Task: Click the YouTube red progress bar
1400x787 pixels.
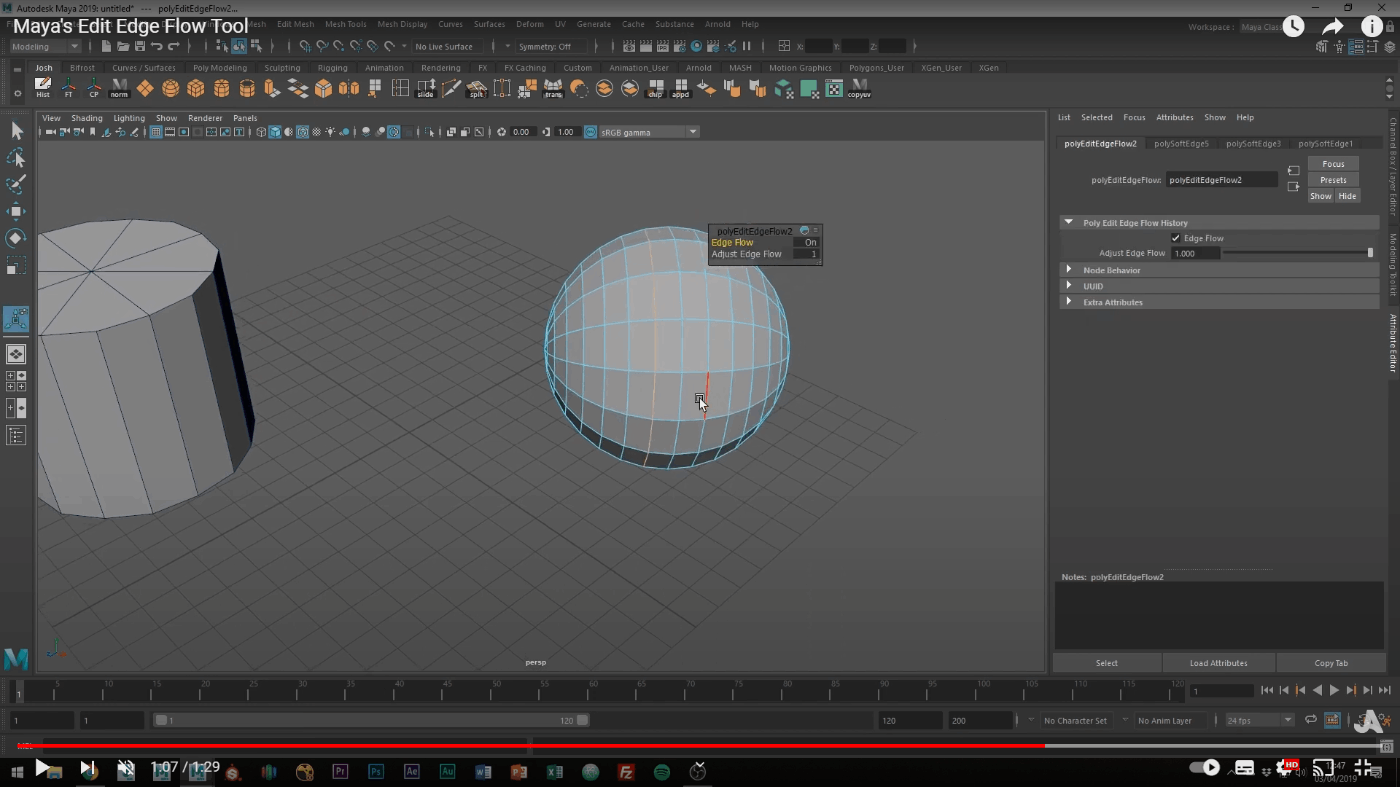Action: click(x=530, y=746)
